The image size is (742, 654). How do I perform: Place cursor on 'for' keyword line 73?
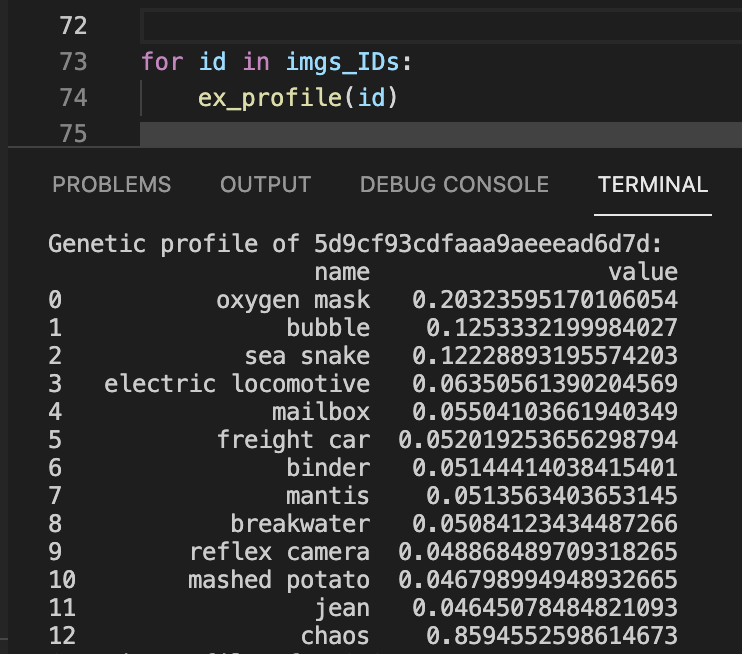[x=162, y=62]
